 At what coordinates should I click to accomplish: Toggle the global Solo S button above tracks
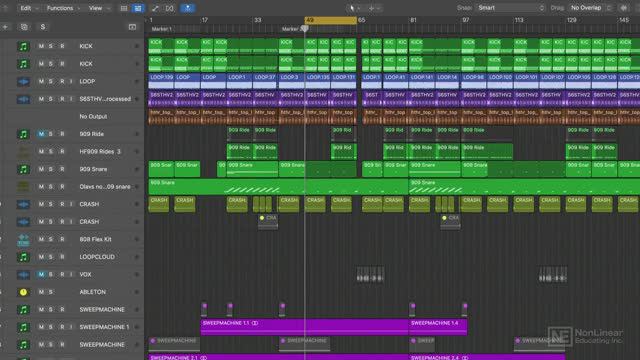click(x=42, y=27)
